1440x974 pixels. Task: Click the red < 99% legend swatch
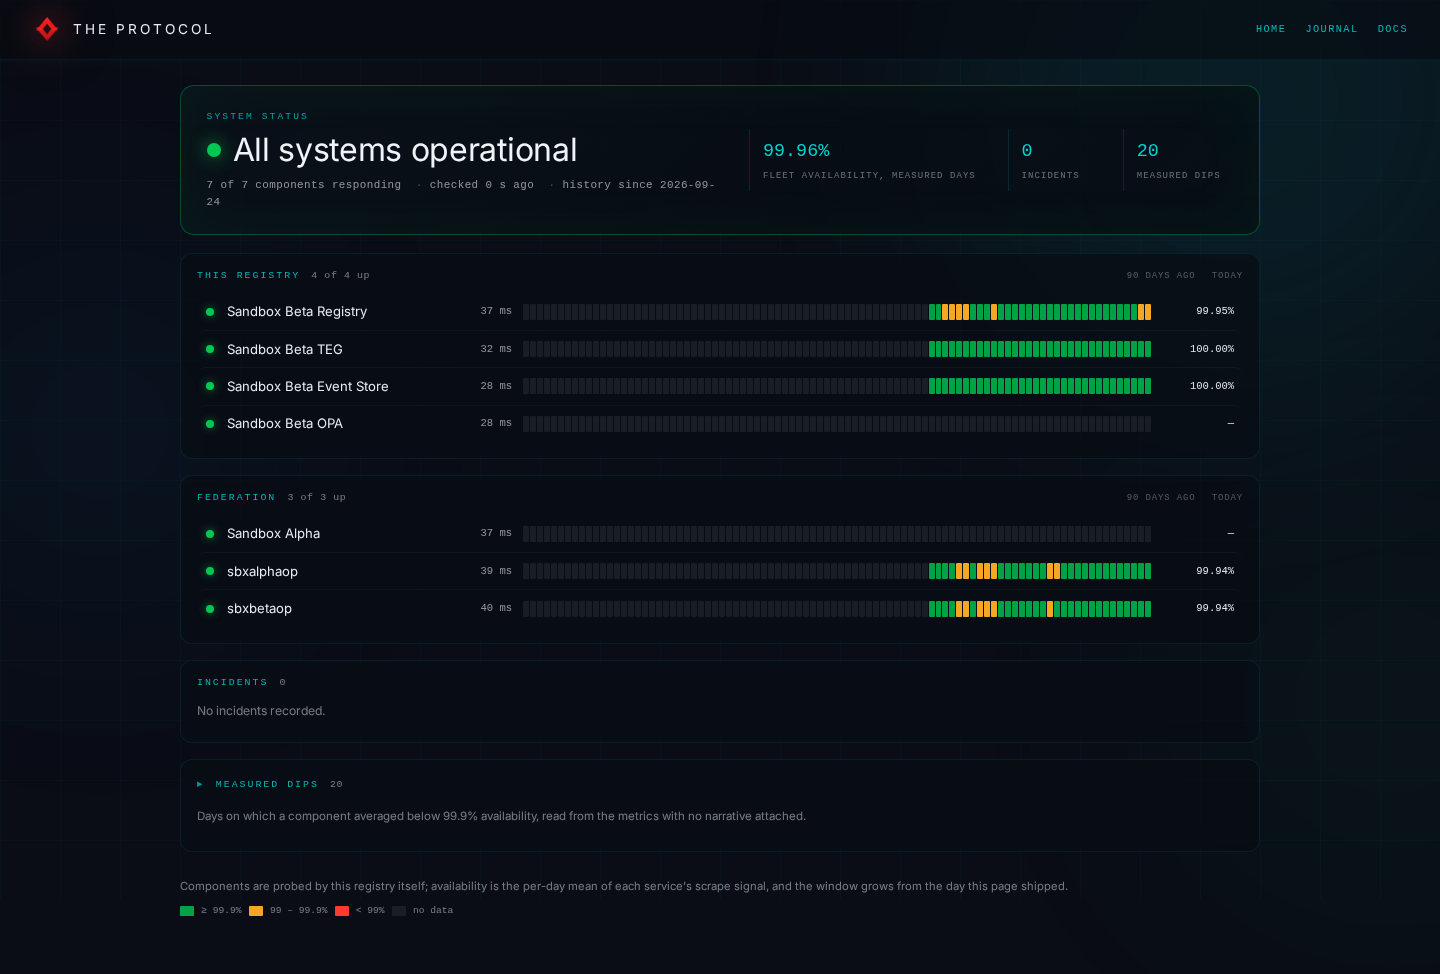point(342,911)
